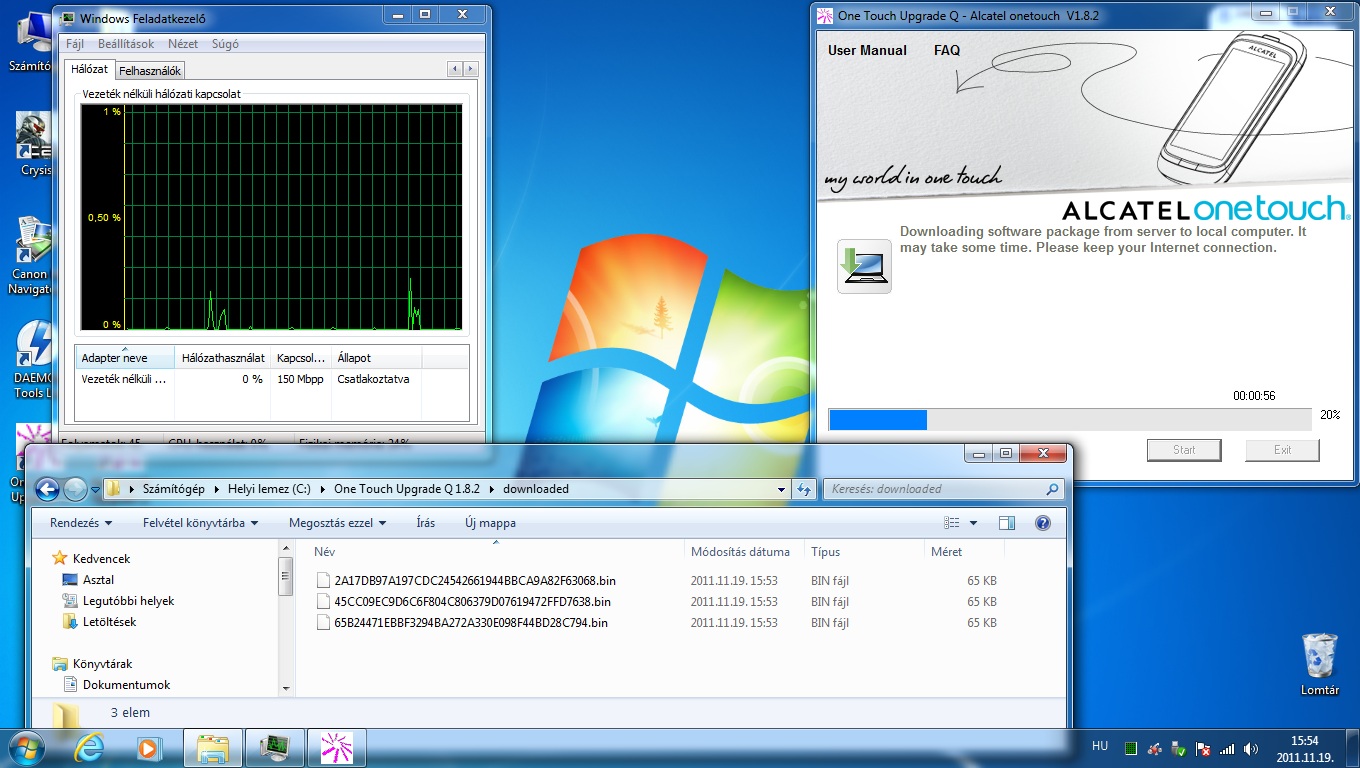
Task: Sort files by Név column header
Action: (x=495, y=552)
